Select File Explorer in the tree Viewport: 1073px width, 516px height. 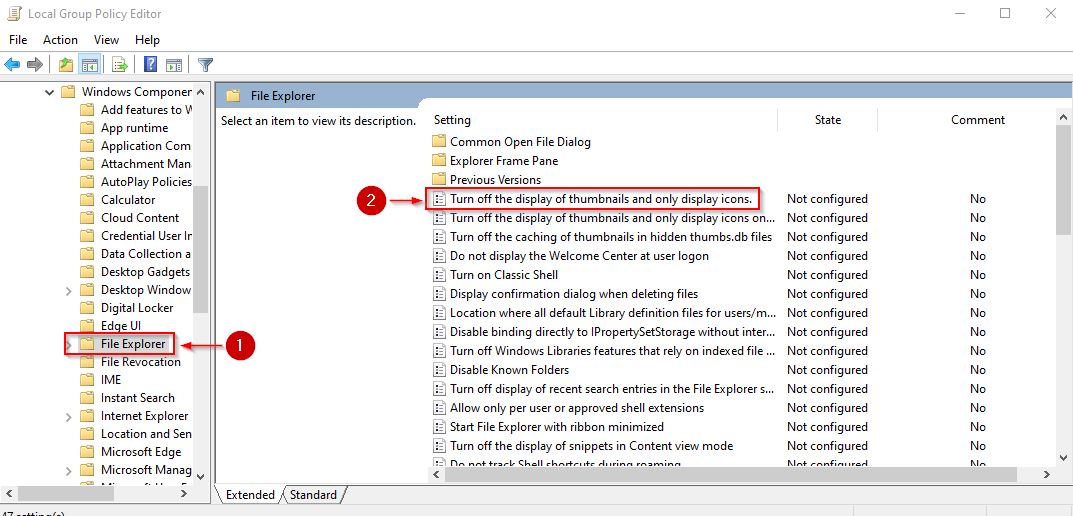click(x=133, y=344)
